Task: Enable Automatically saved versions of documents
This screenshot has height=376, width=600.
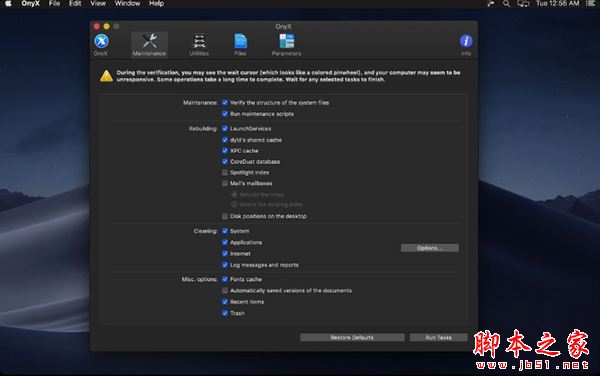Action: tap(225, 290)
